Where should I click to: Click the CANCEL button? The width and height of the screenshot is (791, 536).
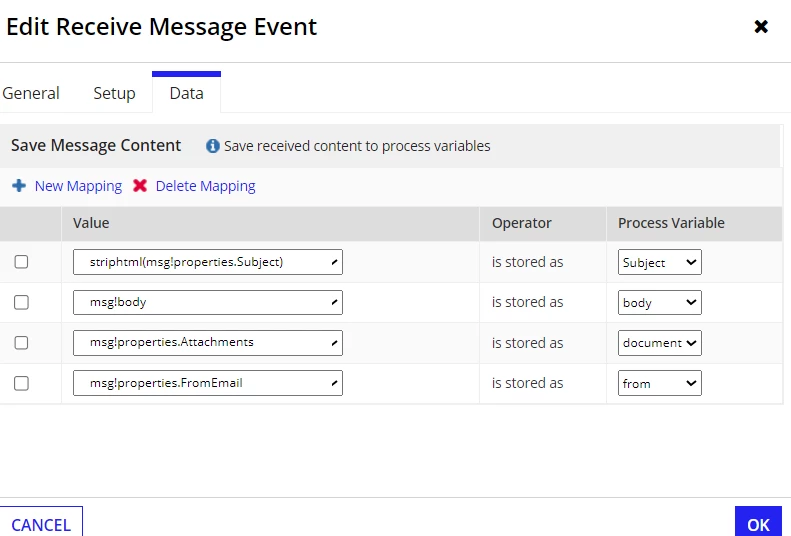(x=41, y=522)
